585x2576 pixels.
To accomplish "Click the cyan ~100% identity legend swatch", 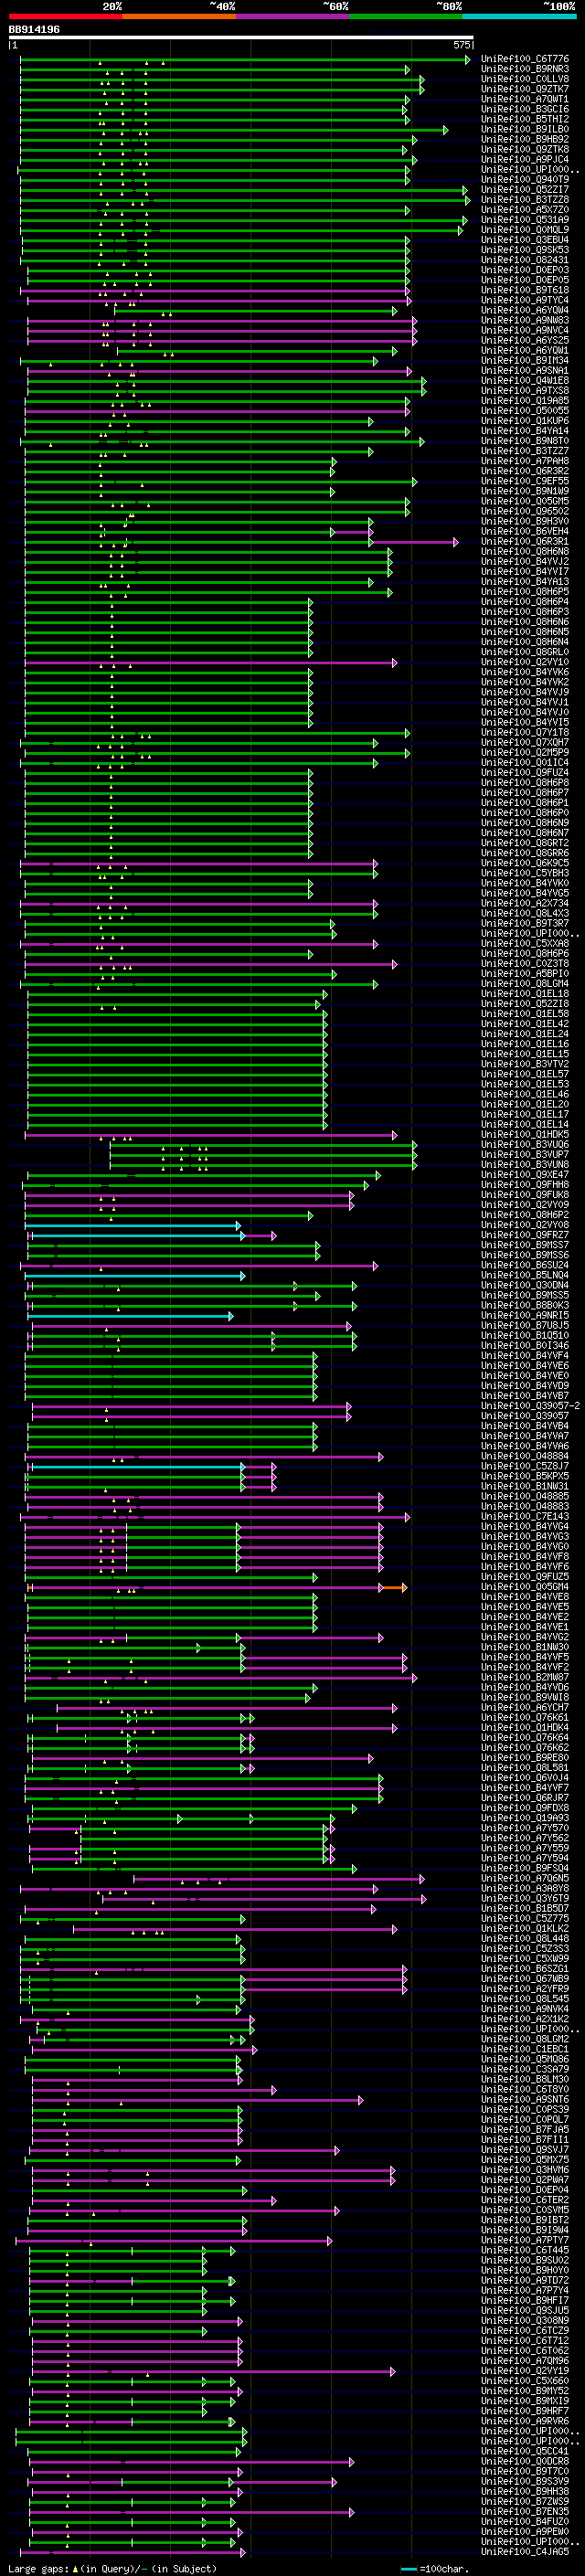I will click(518, 16).
